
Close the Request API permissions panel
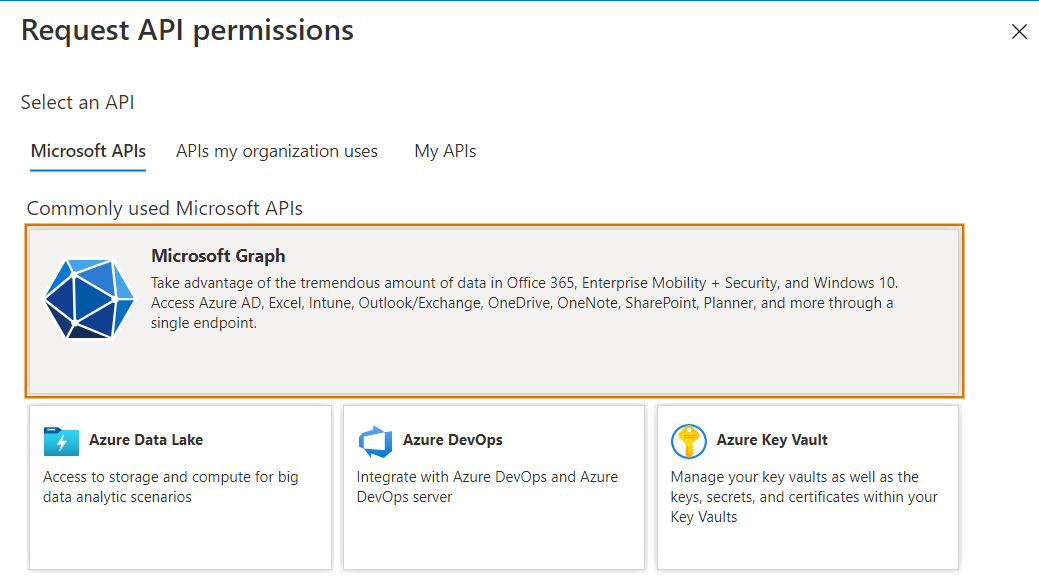[1019, 32]
